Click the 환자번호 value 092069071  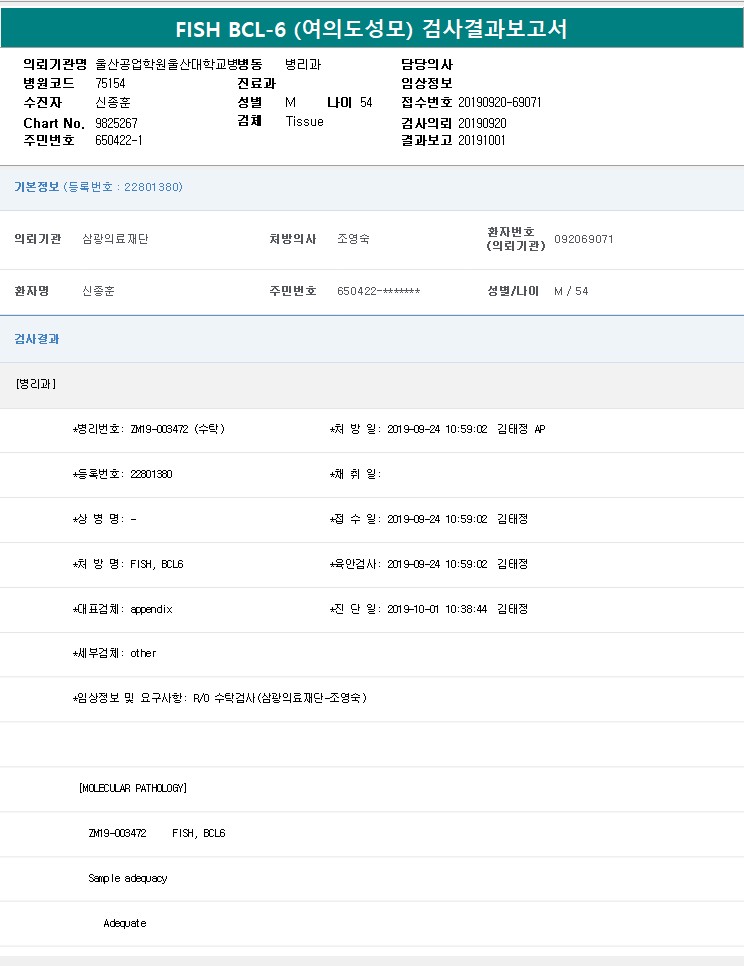click(583, 240)
